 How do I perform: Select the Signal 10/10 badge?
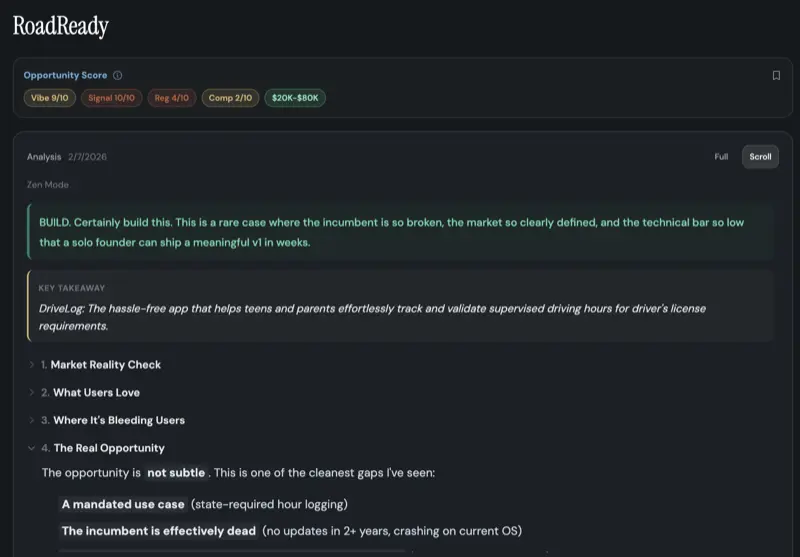pos(111,98)
